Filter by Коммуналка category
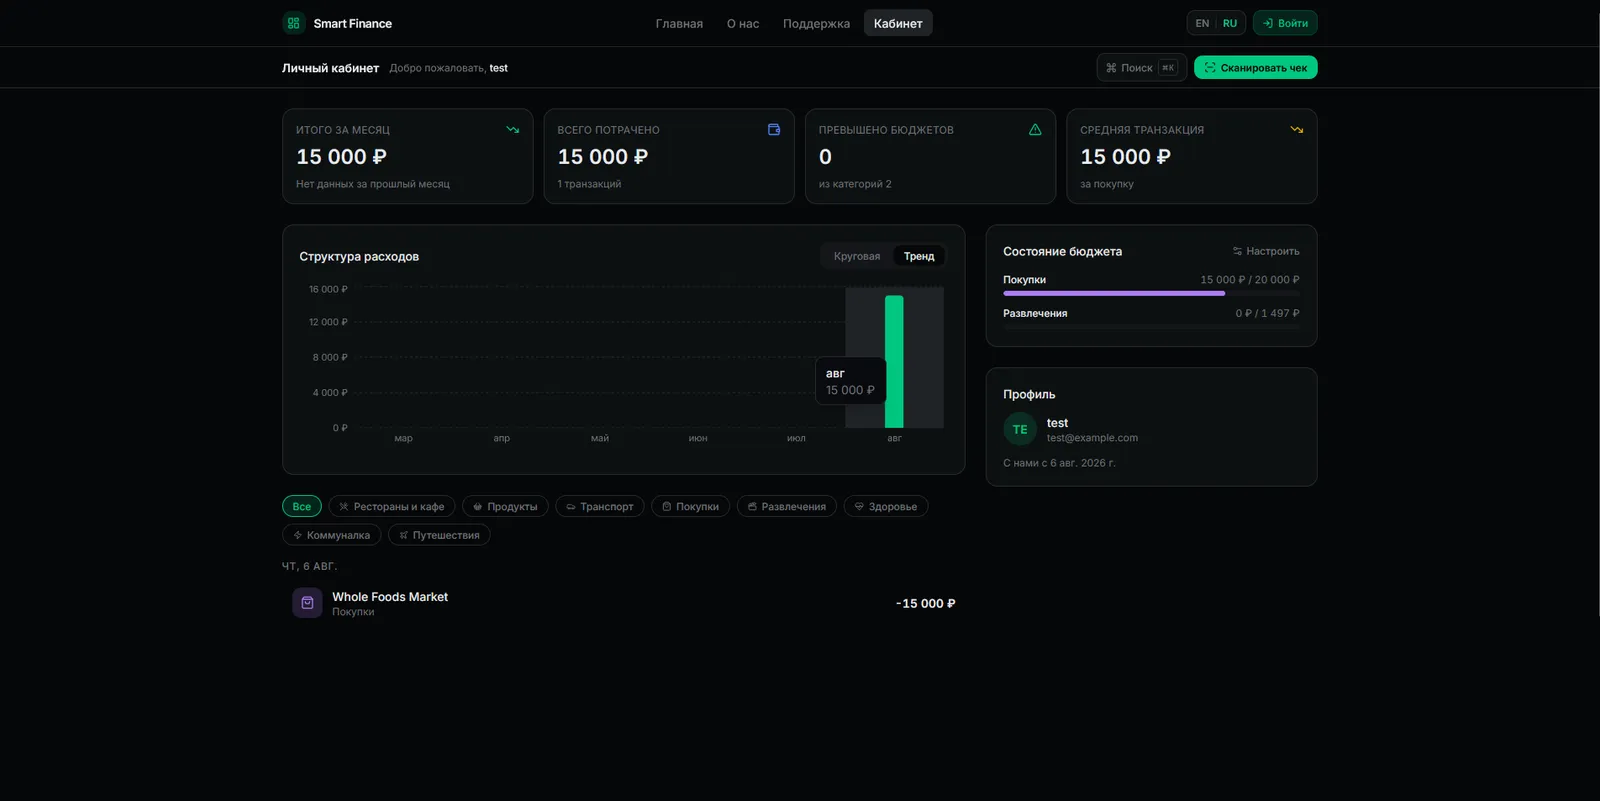Image resolution: width=1600 pixels, height=801 pixels. pos(331,535)
